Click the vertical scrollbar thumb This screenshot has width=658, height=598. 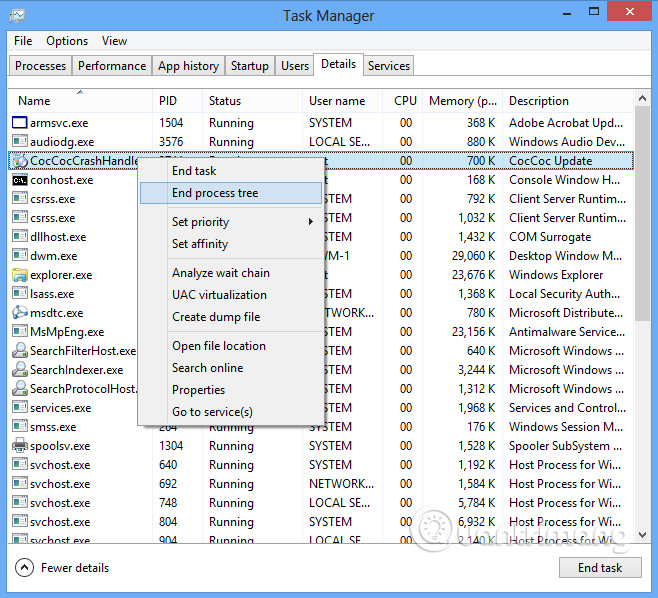[x=642, y=213]
